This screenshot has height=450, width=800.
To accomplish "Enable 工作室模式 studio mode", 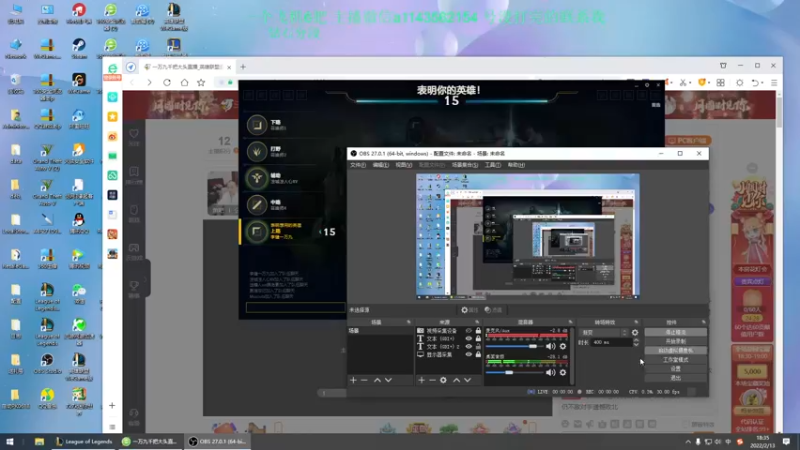I will 676,360.
